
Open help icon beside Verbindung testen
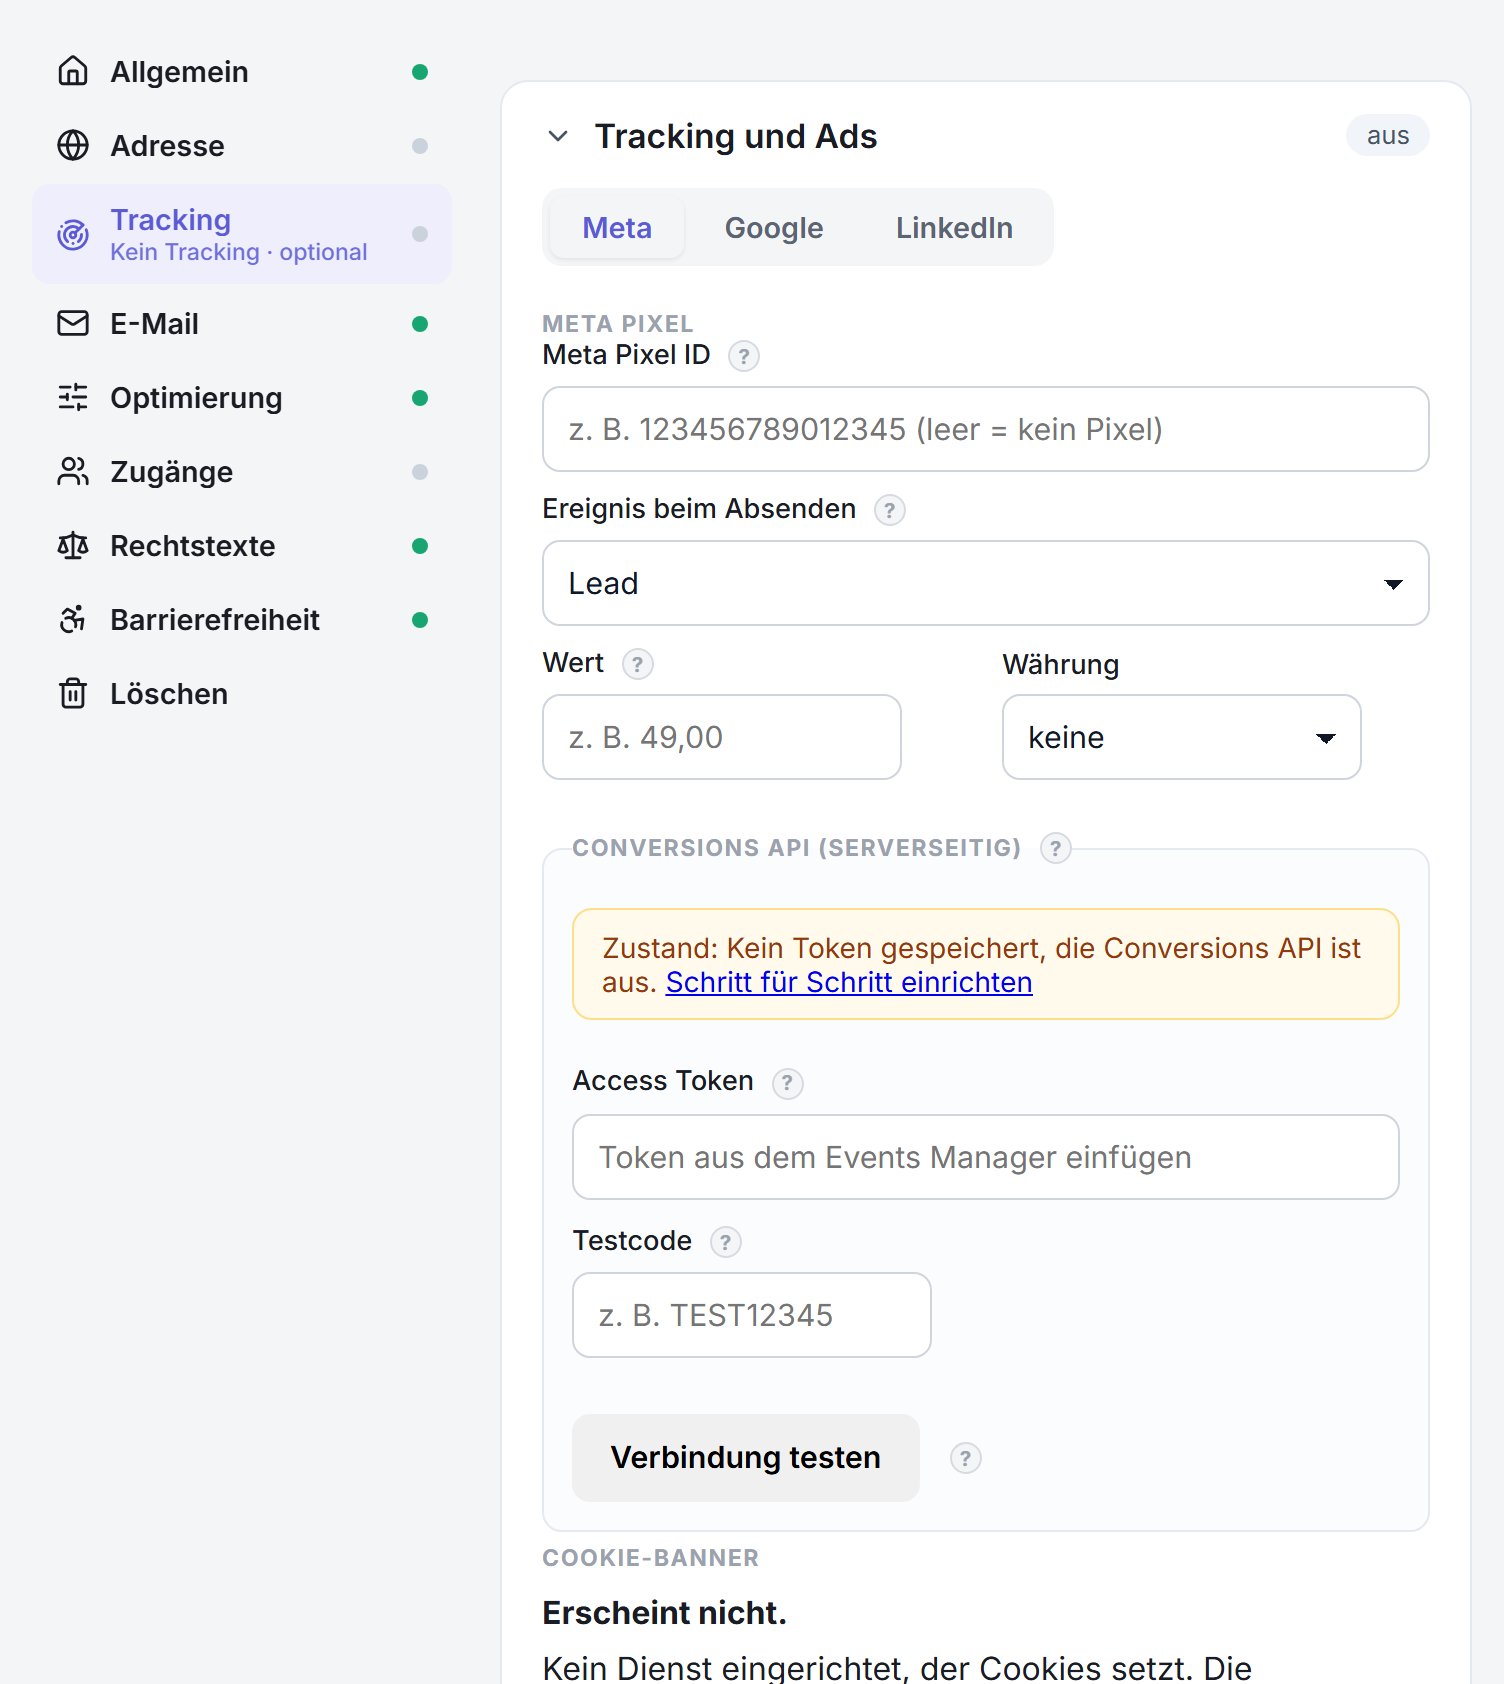point(966,1458)
